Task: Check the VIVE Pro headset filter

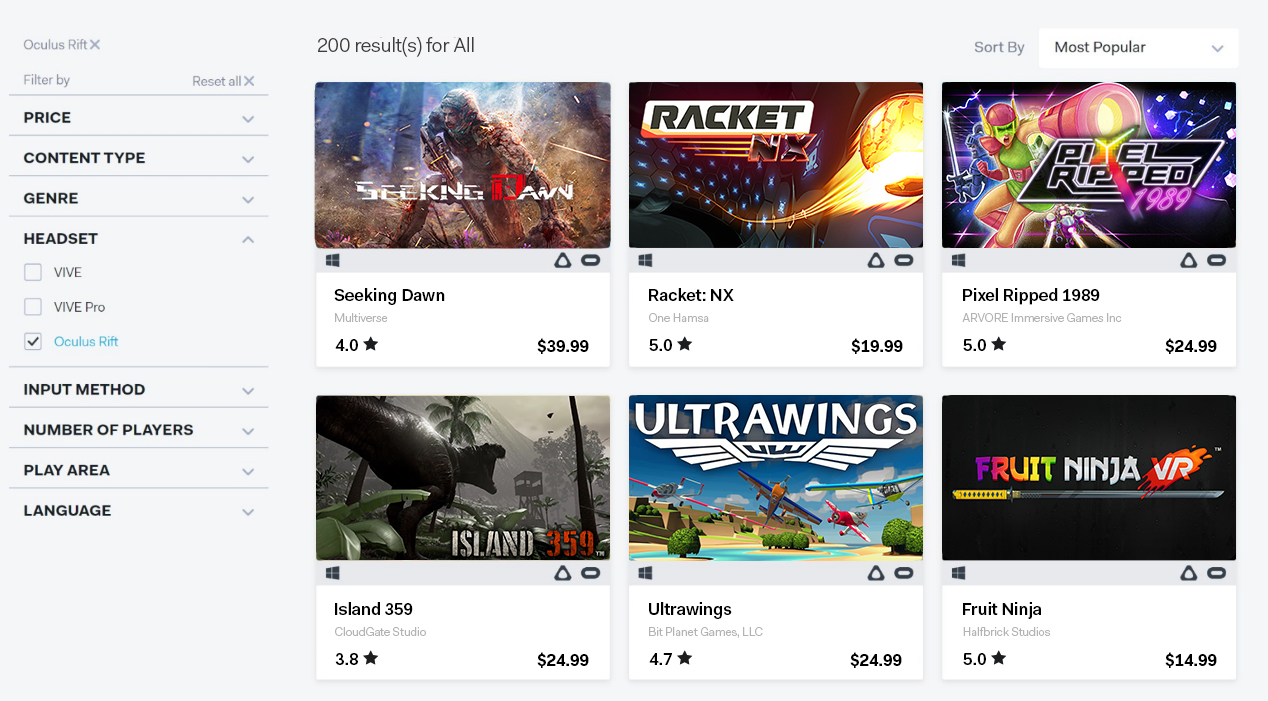Action: (x=33, y=307)
